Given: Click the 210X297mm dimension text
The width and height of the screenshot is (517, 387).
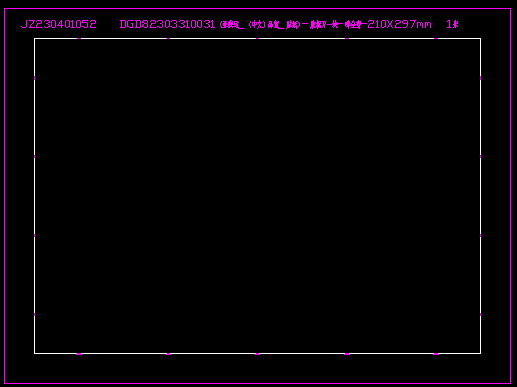Looking at the screenshot, I should click(399, 24).
